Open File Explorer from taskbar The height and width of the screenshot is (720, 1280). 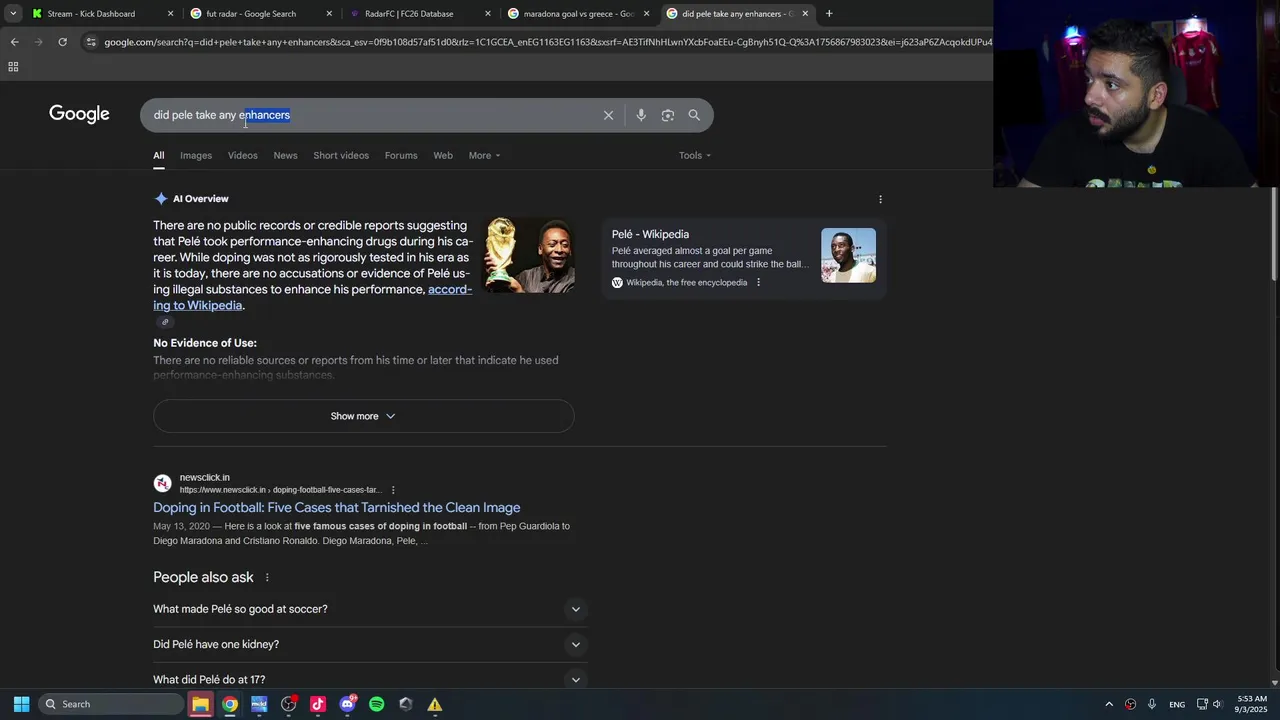(x=200, y=704)
